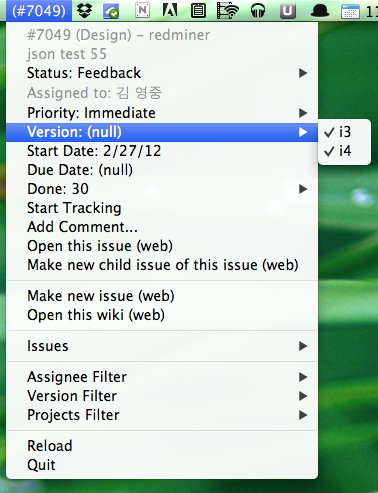Expand the Status: Feedback submenu

162,73
